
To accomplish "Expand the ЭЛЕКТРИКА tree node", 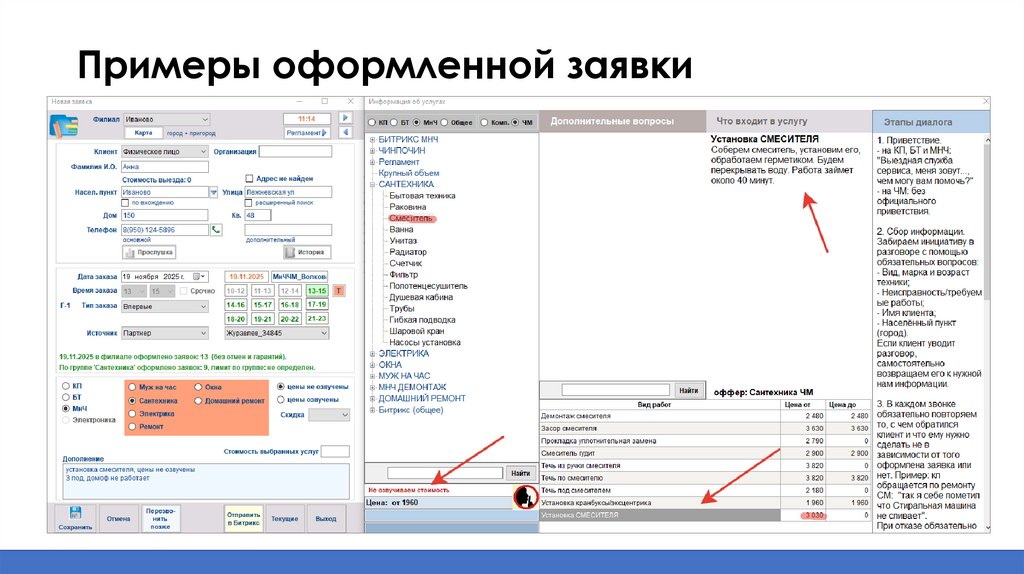I will [372, 354].
